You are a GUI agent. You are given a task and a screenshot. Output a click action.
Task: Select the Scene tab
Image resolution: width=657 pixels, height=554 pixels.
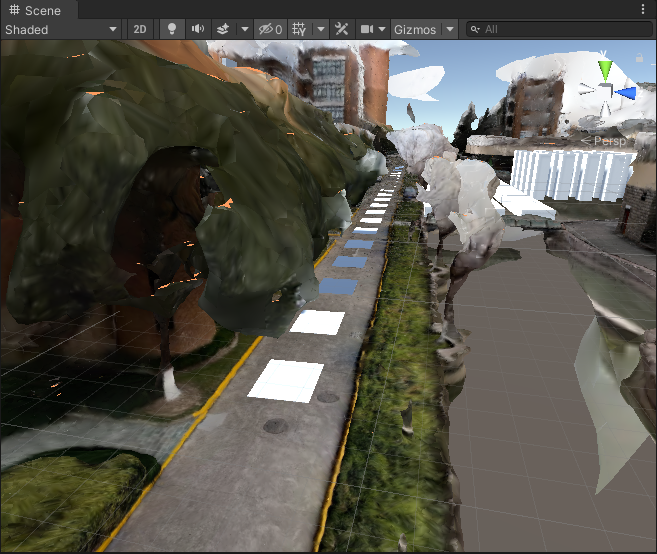(36, 10)
